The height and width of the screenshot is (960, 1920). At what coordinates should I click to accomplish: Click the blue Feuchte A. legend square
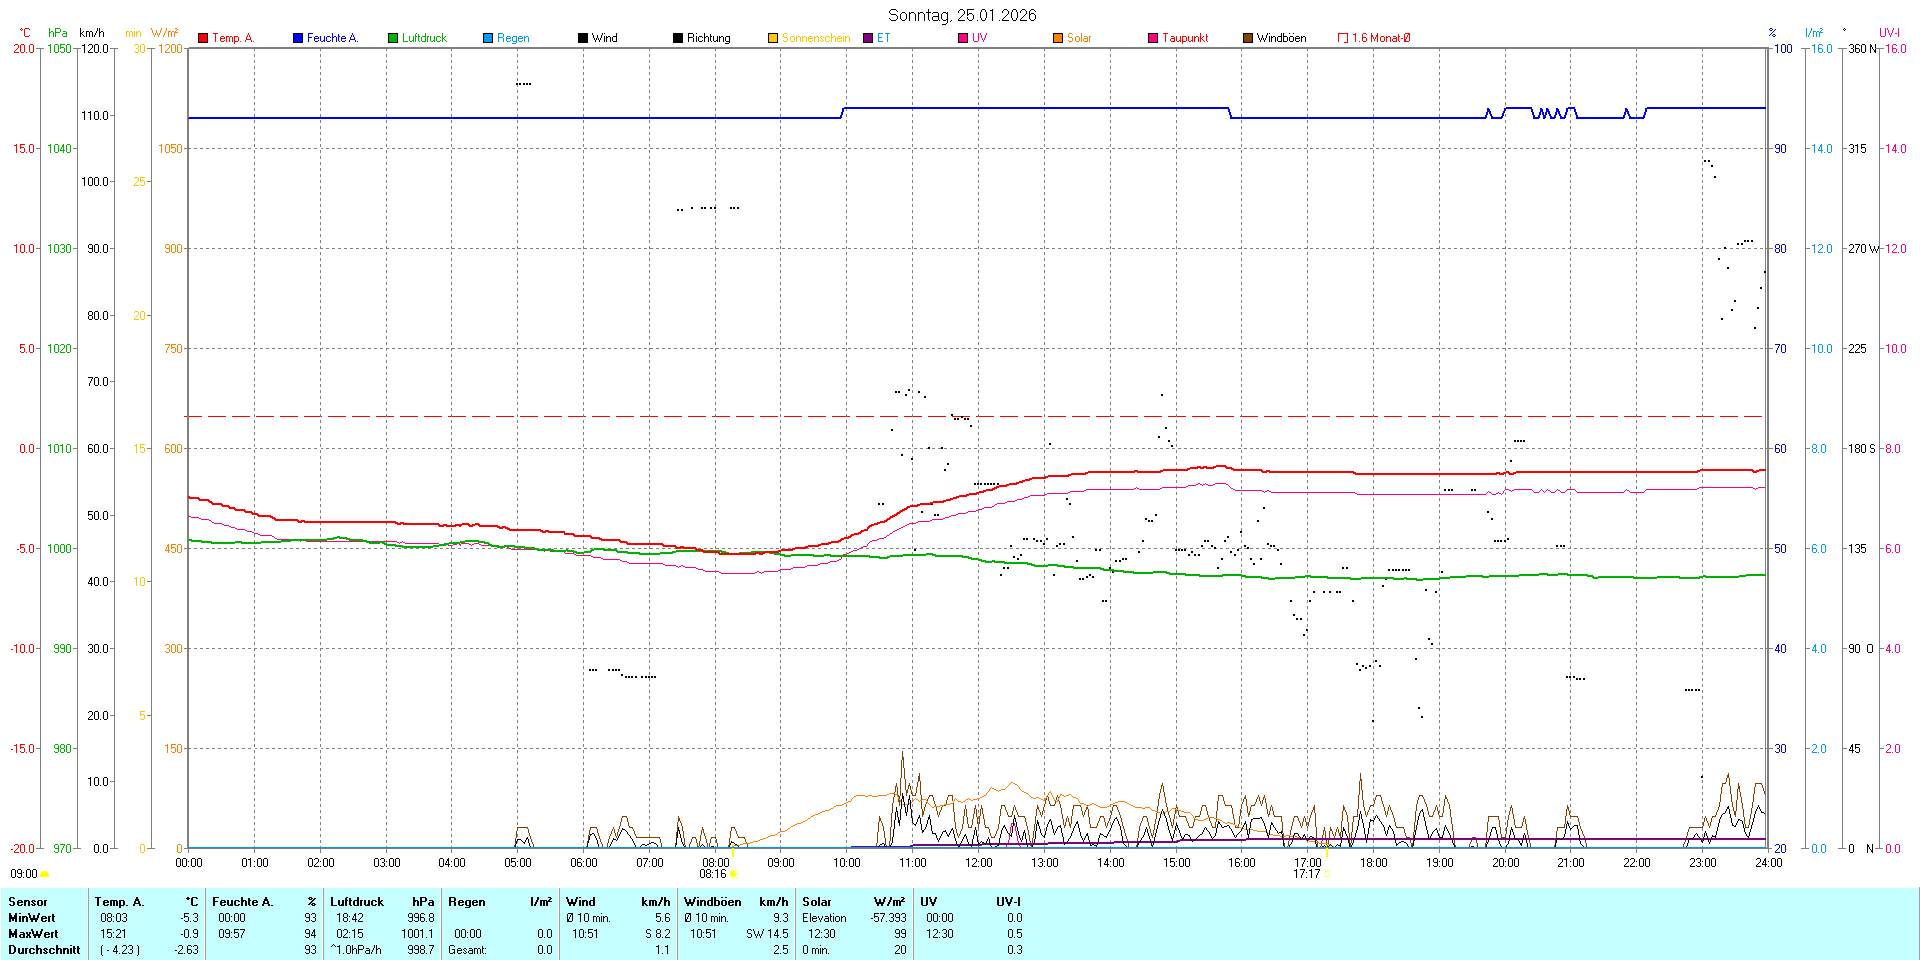pos(298,38)
